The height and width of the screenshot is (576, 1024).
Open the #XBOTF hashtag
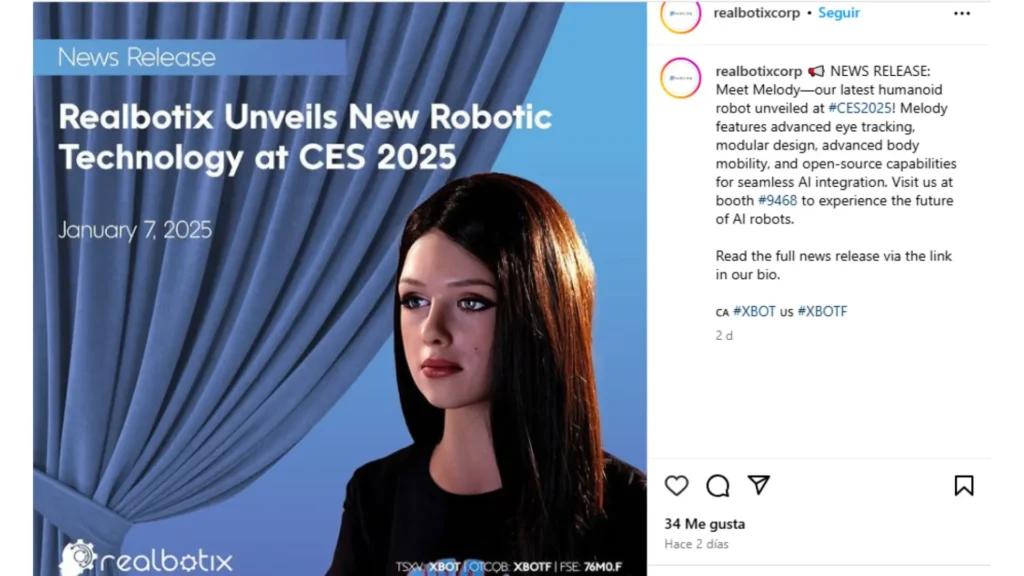(x=822, y=312)
